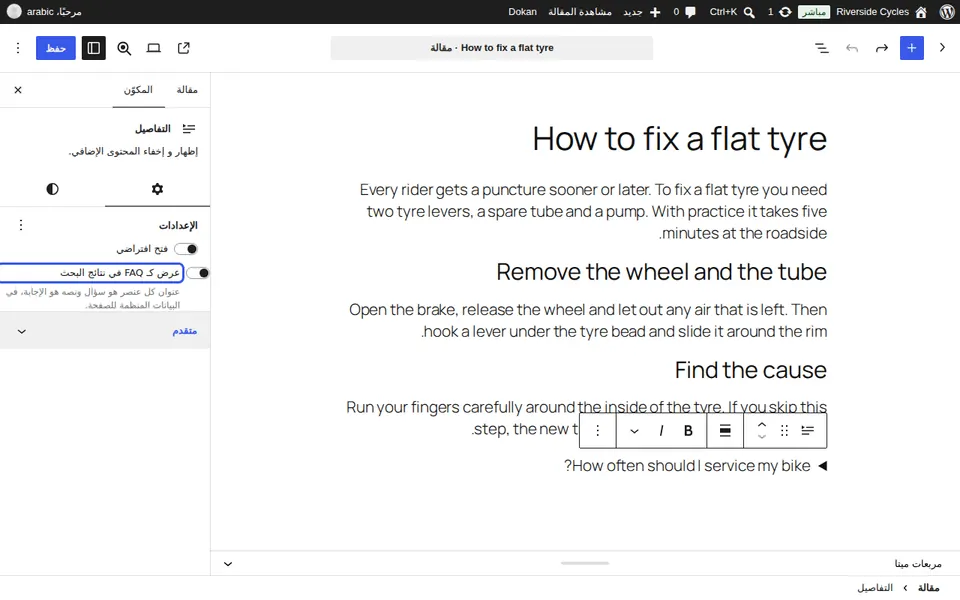Viewport: 960px width, 600px height.
Task: Switch to the "مقالة" post tab
Action: 187,90
